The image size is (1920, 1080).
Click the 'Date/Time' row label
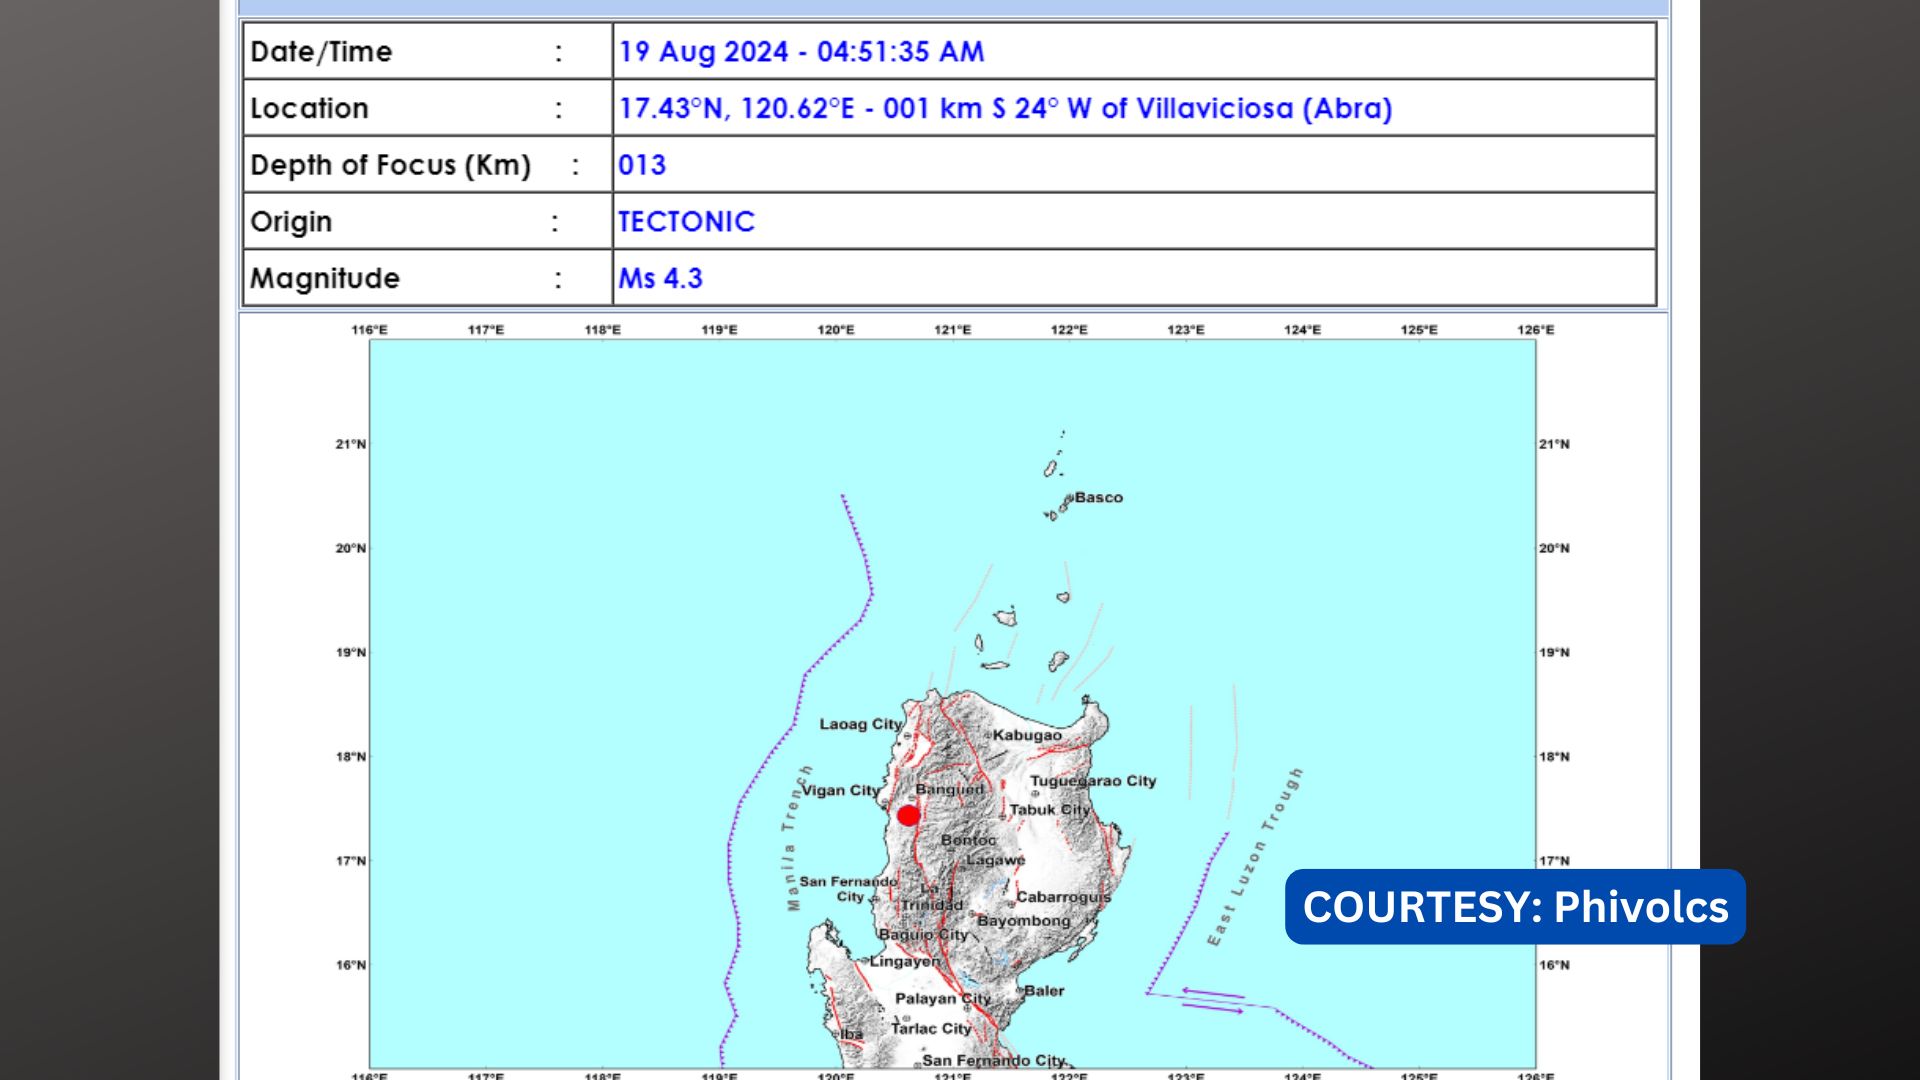321,52
